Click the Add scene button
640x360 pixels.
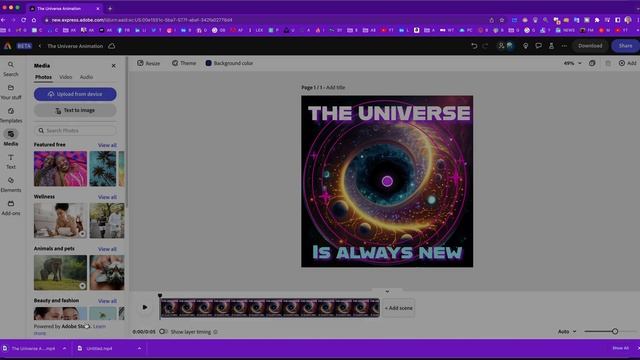[x=398, y=308]
